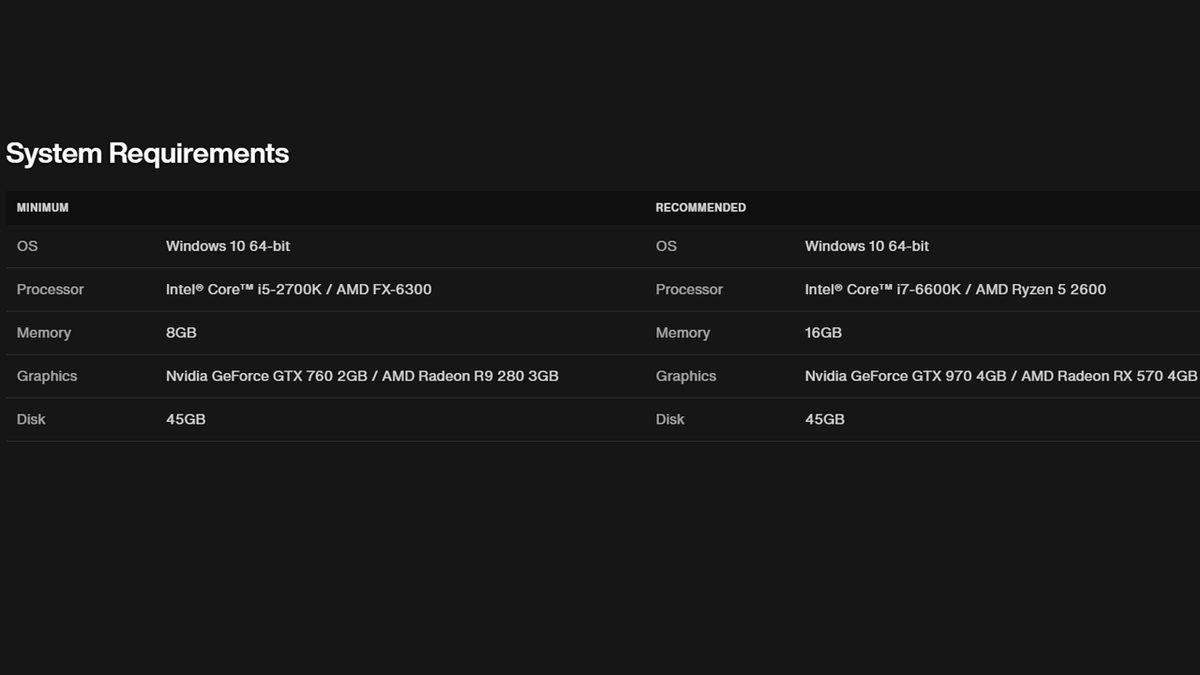
Task: Click the System Requirements heading
Action: click(147, 153)
